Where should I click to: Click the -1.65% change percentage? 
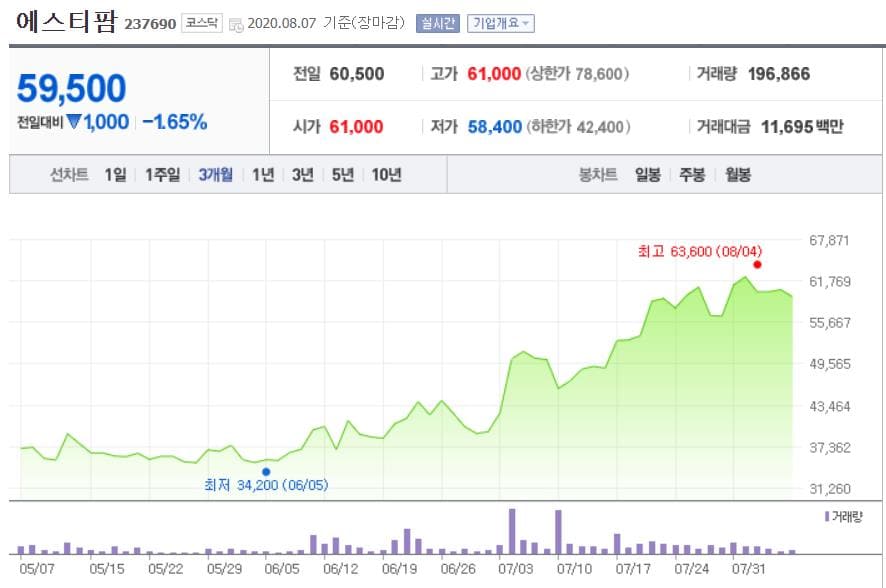pos(175,121)
